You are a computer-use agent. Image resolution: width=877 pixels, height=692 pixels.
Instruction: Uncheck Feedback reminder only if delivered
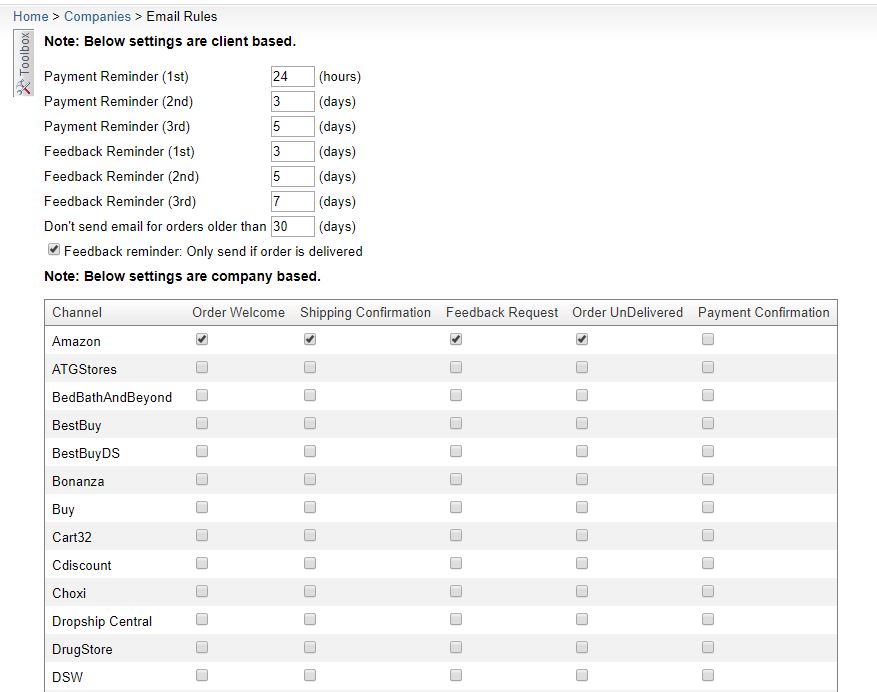coord(54,250)
